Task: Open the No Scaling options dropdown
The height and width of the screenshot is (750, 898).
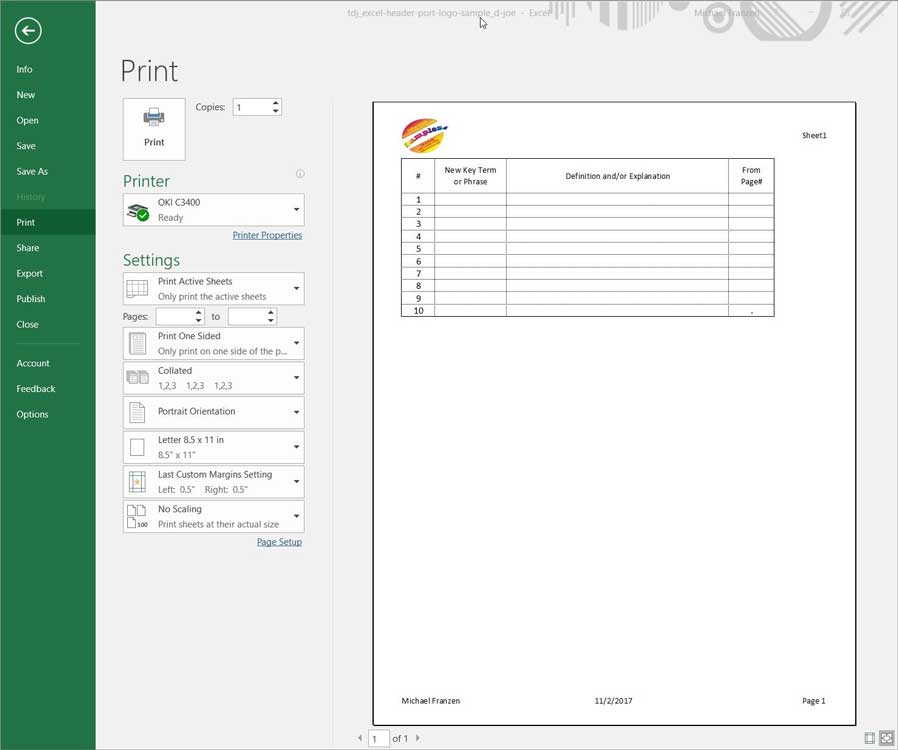Action: click(213, 517)
